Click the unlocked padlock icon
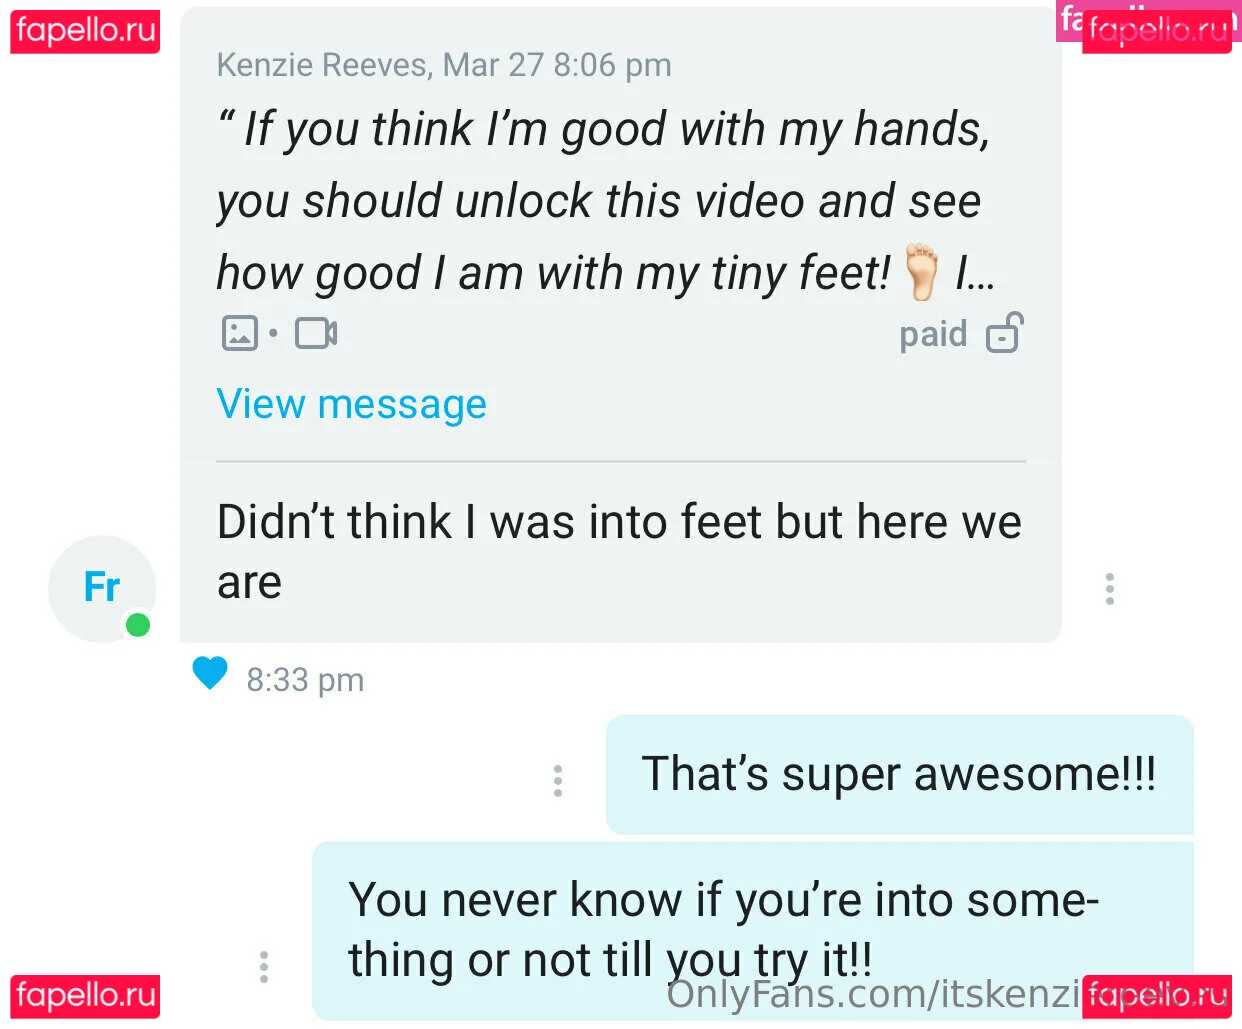 click(1005, 333)
